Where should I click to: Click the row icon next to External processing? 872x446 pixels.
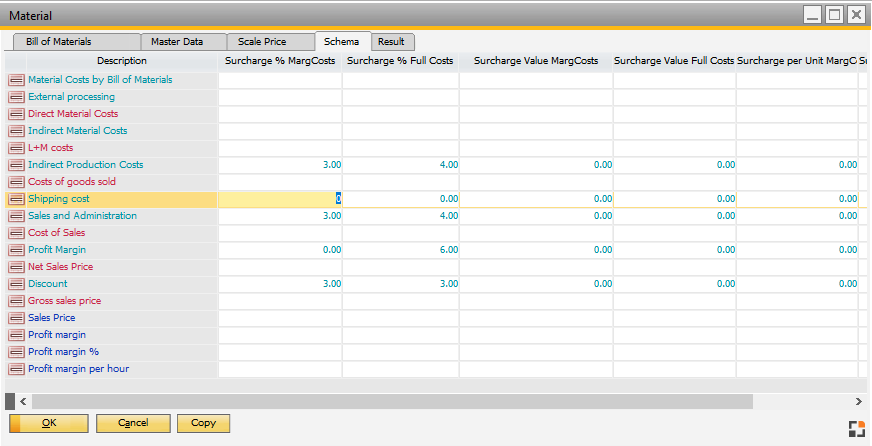click(x=16, y=97)
